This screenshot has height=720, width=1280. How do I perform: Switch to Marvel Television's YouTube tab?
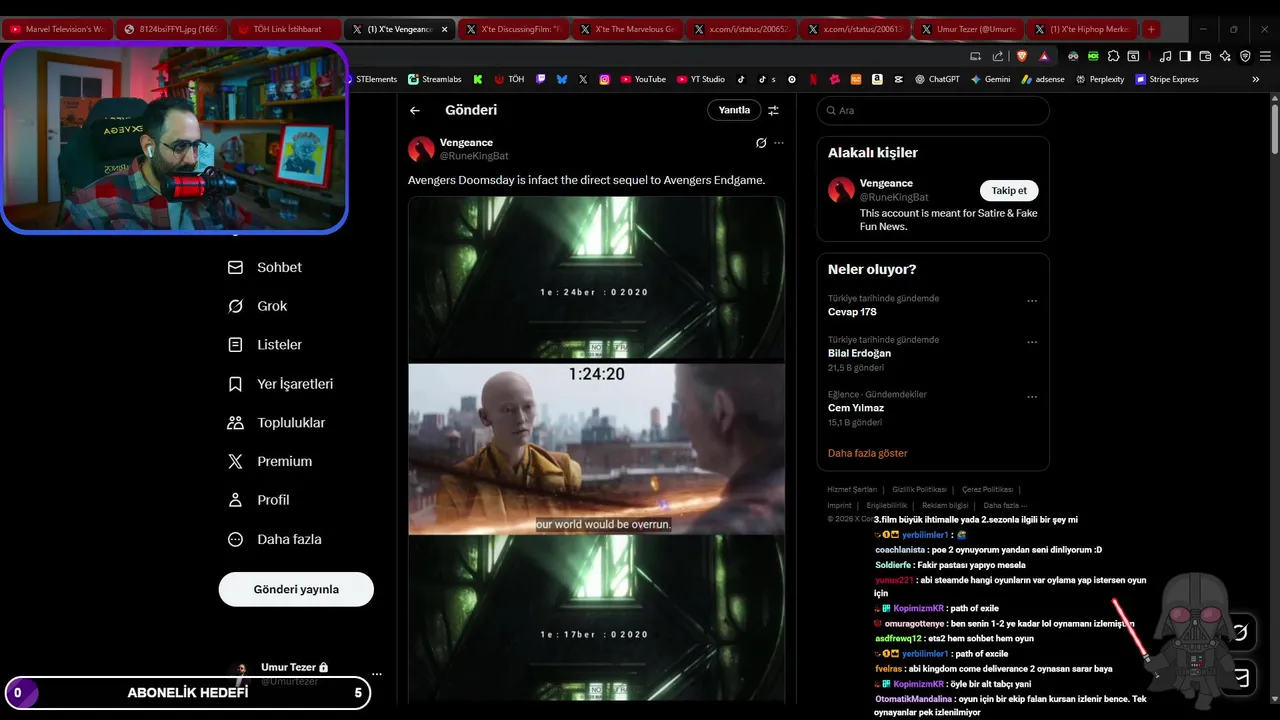coord(57,29)
